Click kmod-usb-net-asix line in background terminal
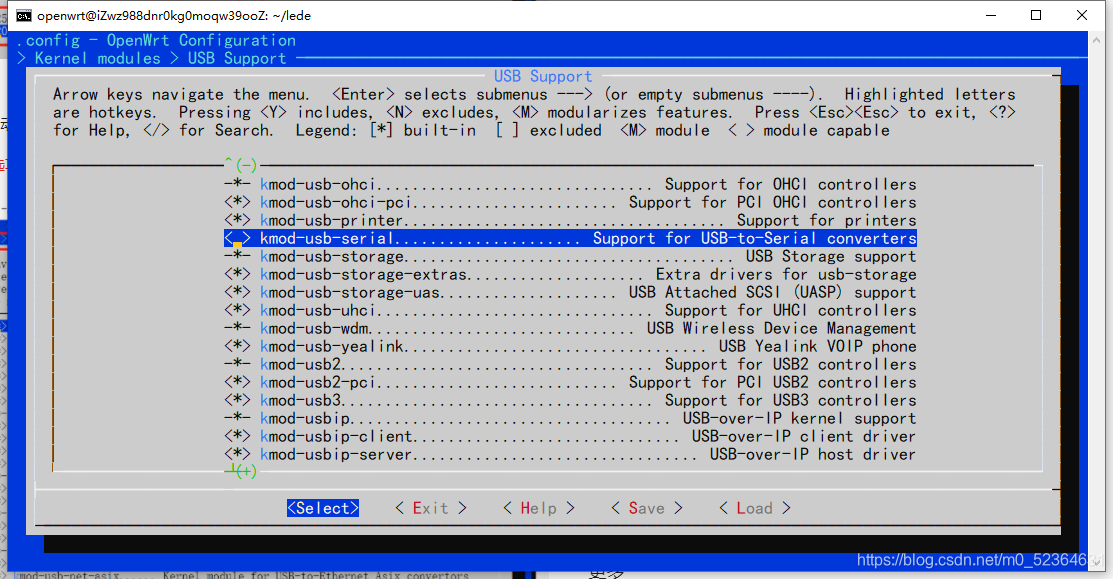Image resolution: width=1113 pixels, height=579 pixels. pyautogui.click(x=243, y=575)
